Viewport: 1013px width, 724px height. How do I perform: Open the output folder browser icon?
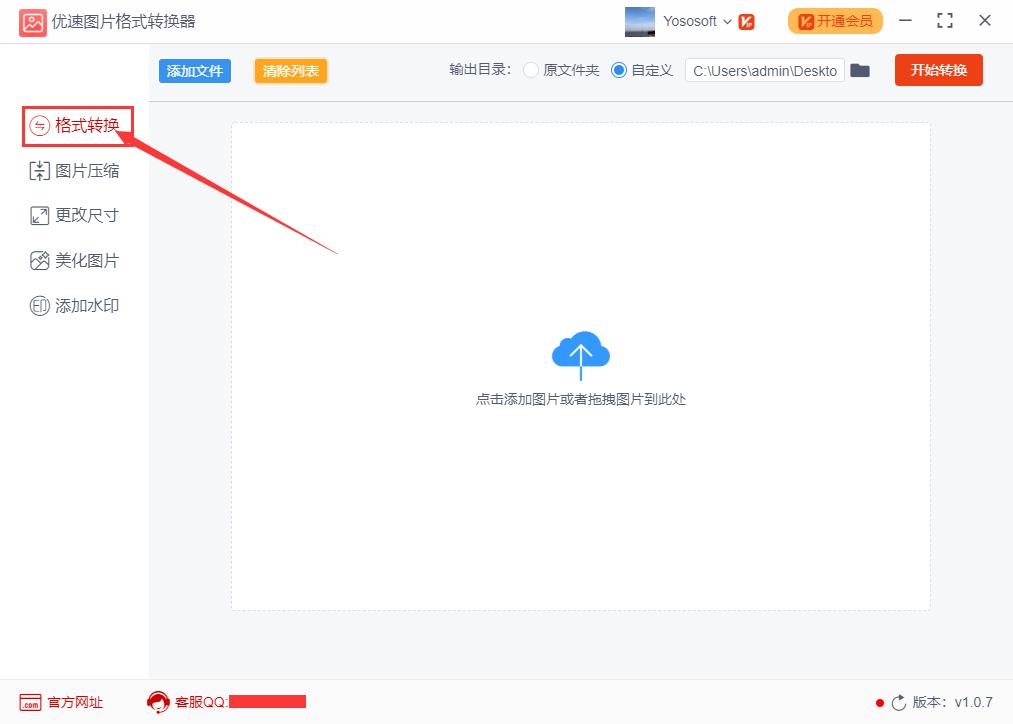coord(860,70)
